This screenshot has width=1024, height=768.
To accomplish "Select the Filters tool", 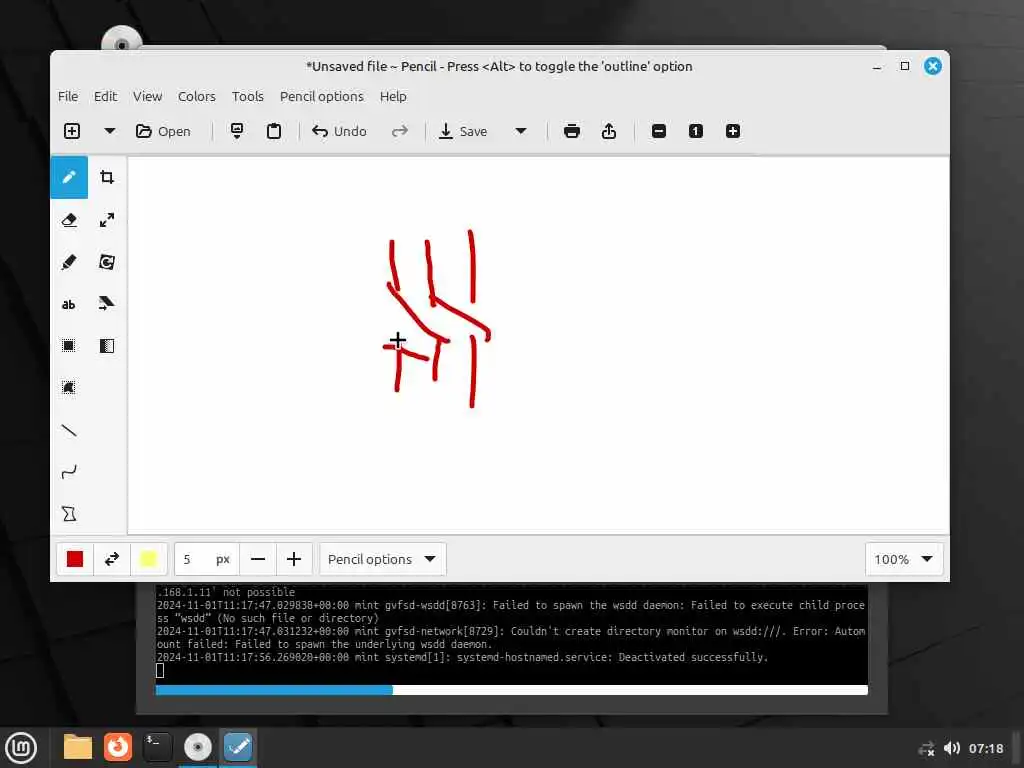I will coord(107,345).
